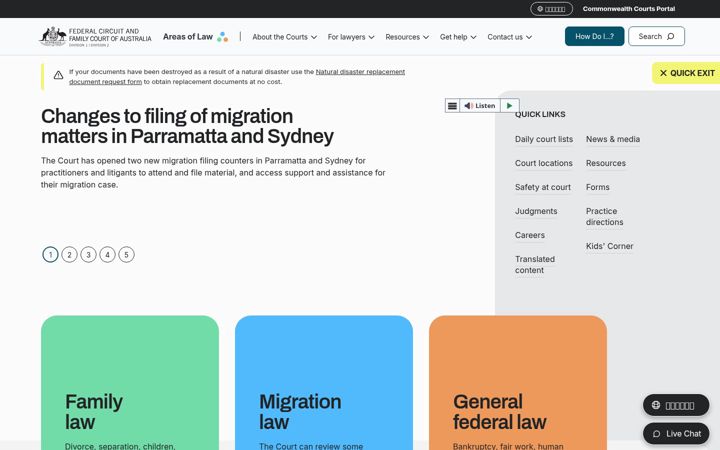This screenshot has width=720, height=450.
Task: Go to carousel slide 5
Action: 126,254
